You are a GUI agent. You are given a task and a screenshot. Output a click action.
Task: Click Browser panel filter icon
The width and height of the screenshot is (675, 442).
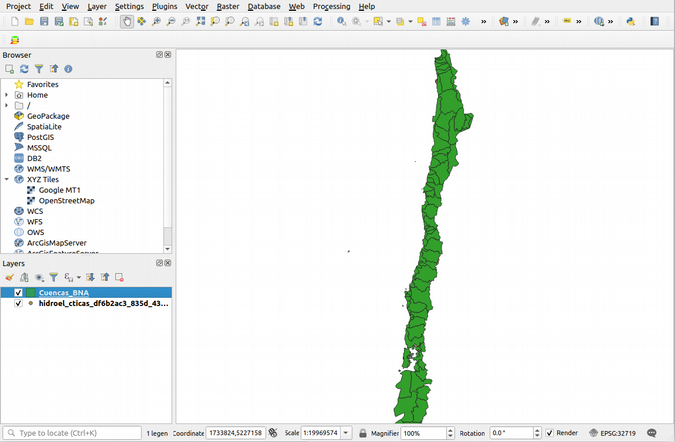[x=39, y=69]
